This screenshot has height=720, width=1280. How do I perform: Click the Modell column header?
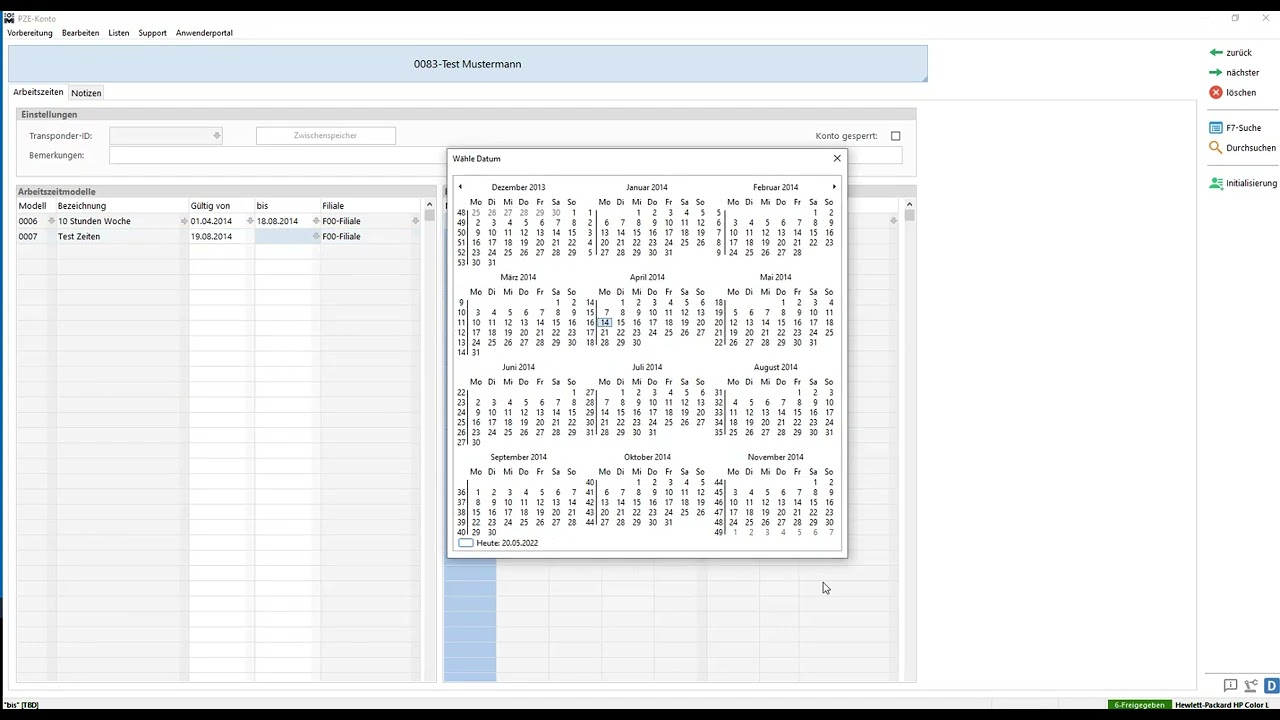pyautogui.click(x=31, y=206)
